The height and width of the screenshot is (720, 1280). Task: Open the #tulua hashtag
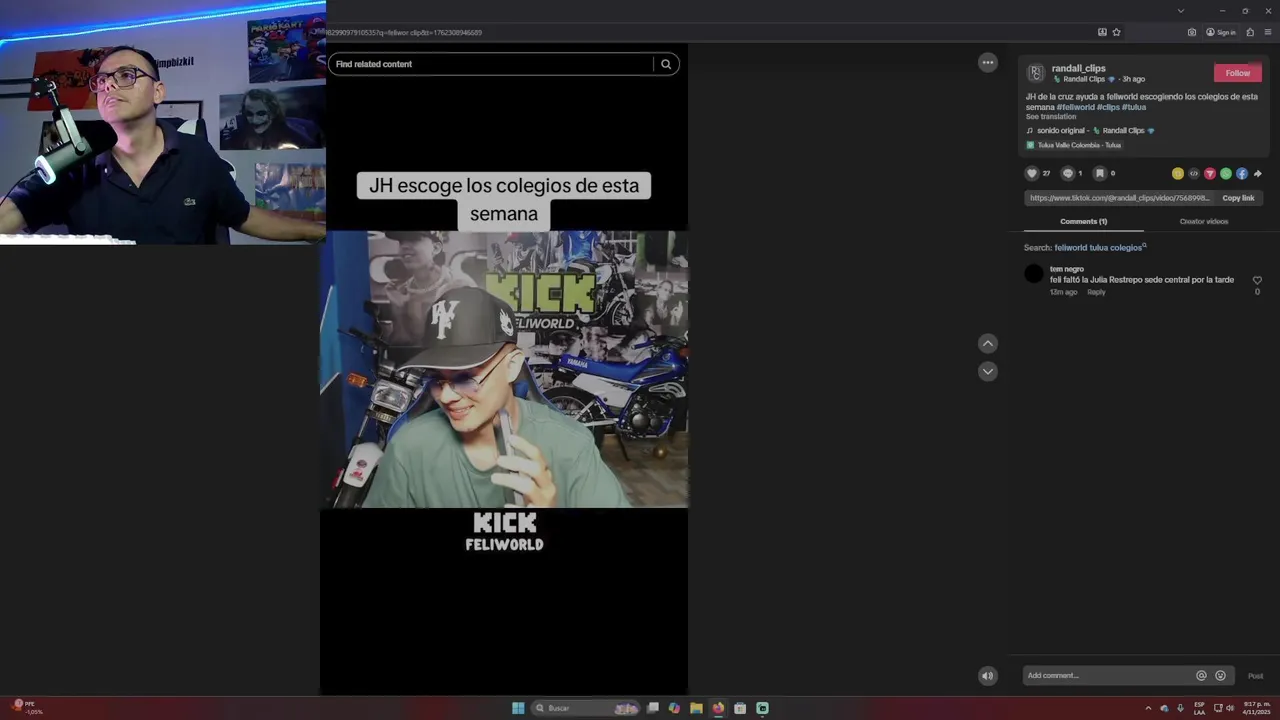coord(1134,107)
